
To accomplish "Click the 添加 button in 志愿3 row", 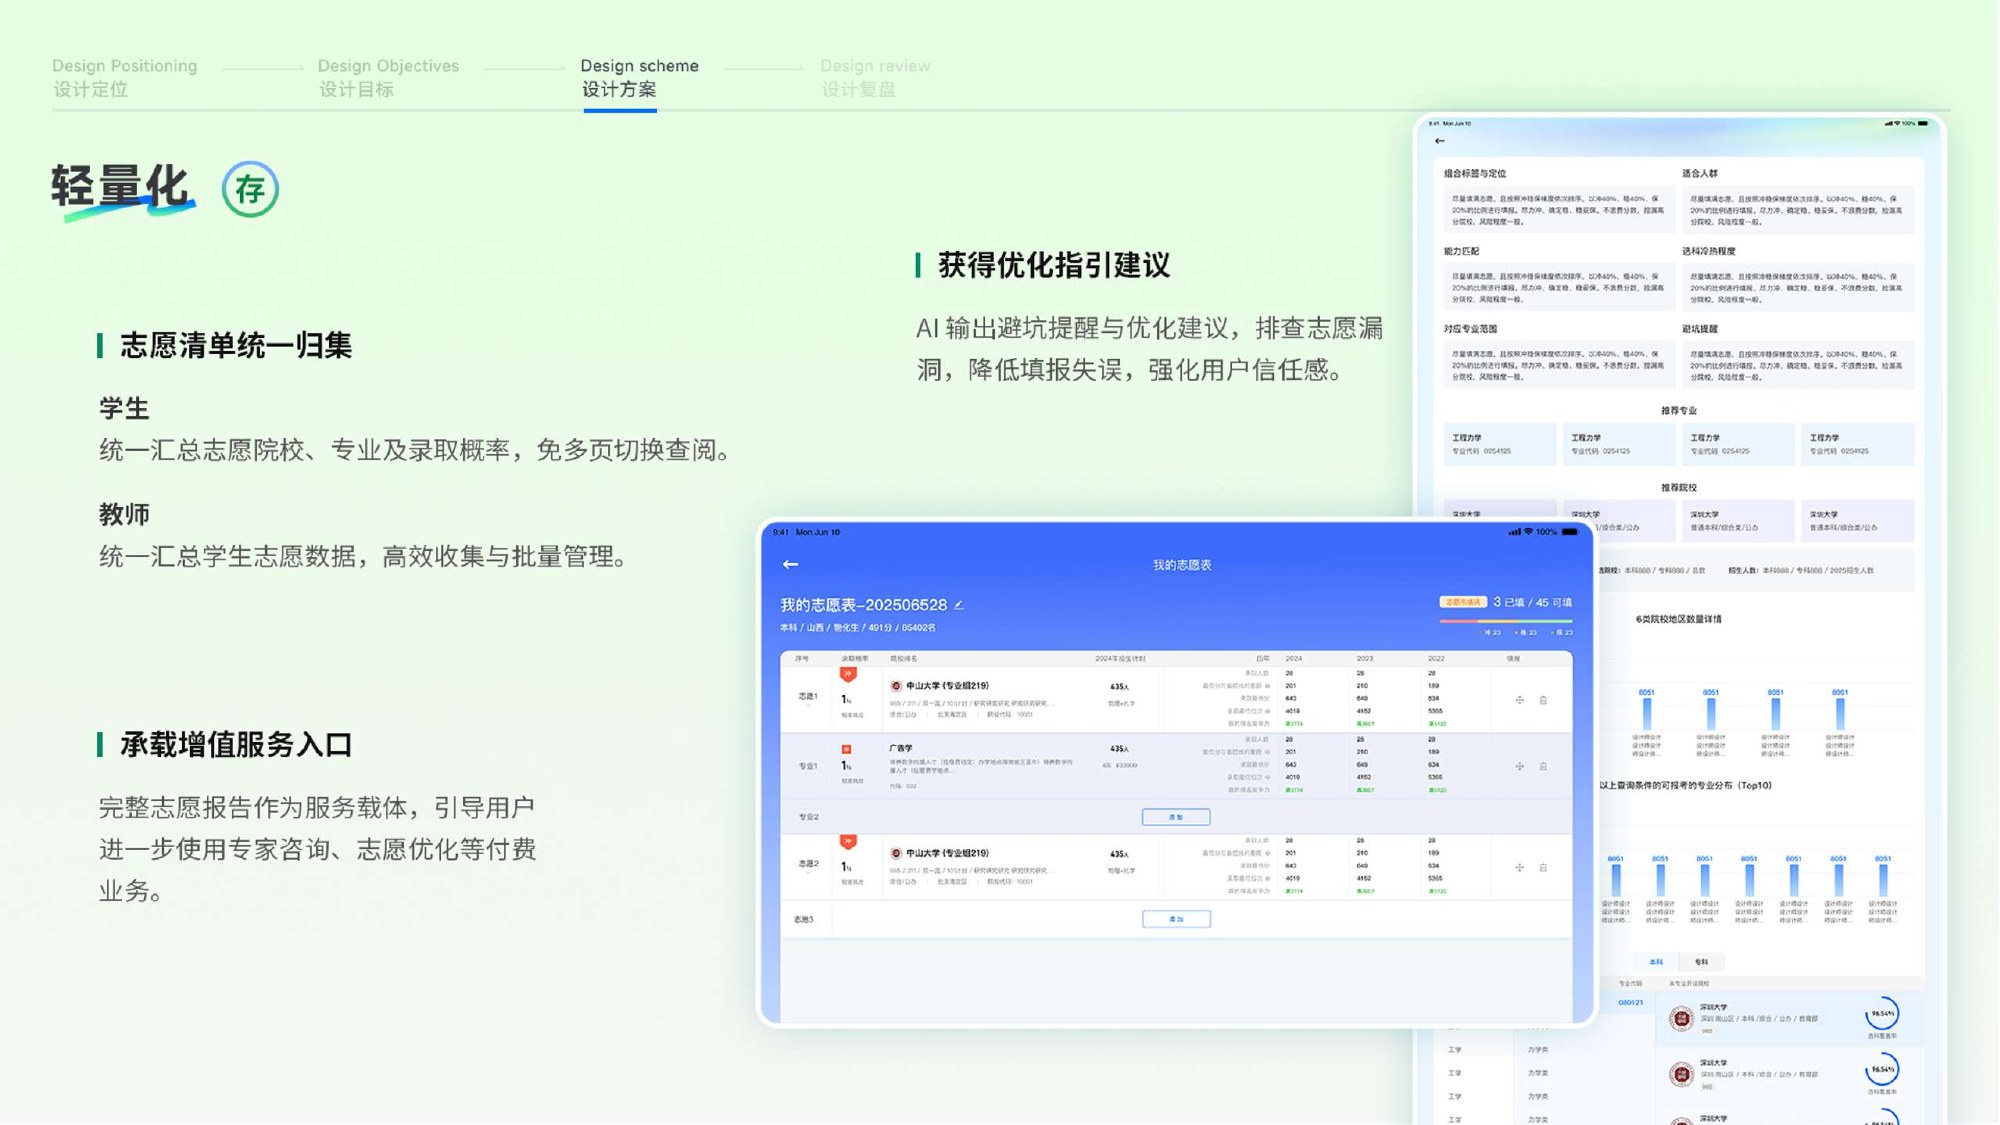I will click(1176, 919).
